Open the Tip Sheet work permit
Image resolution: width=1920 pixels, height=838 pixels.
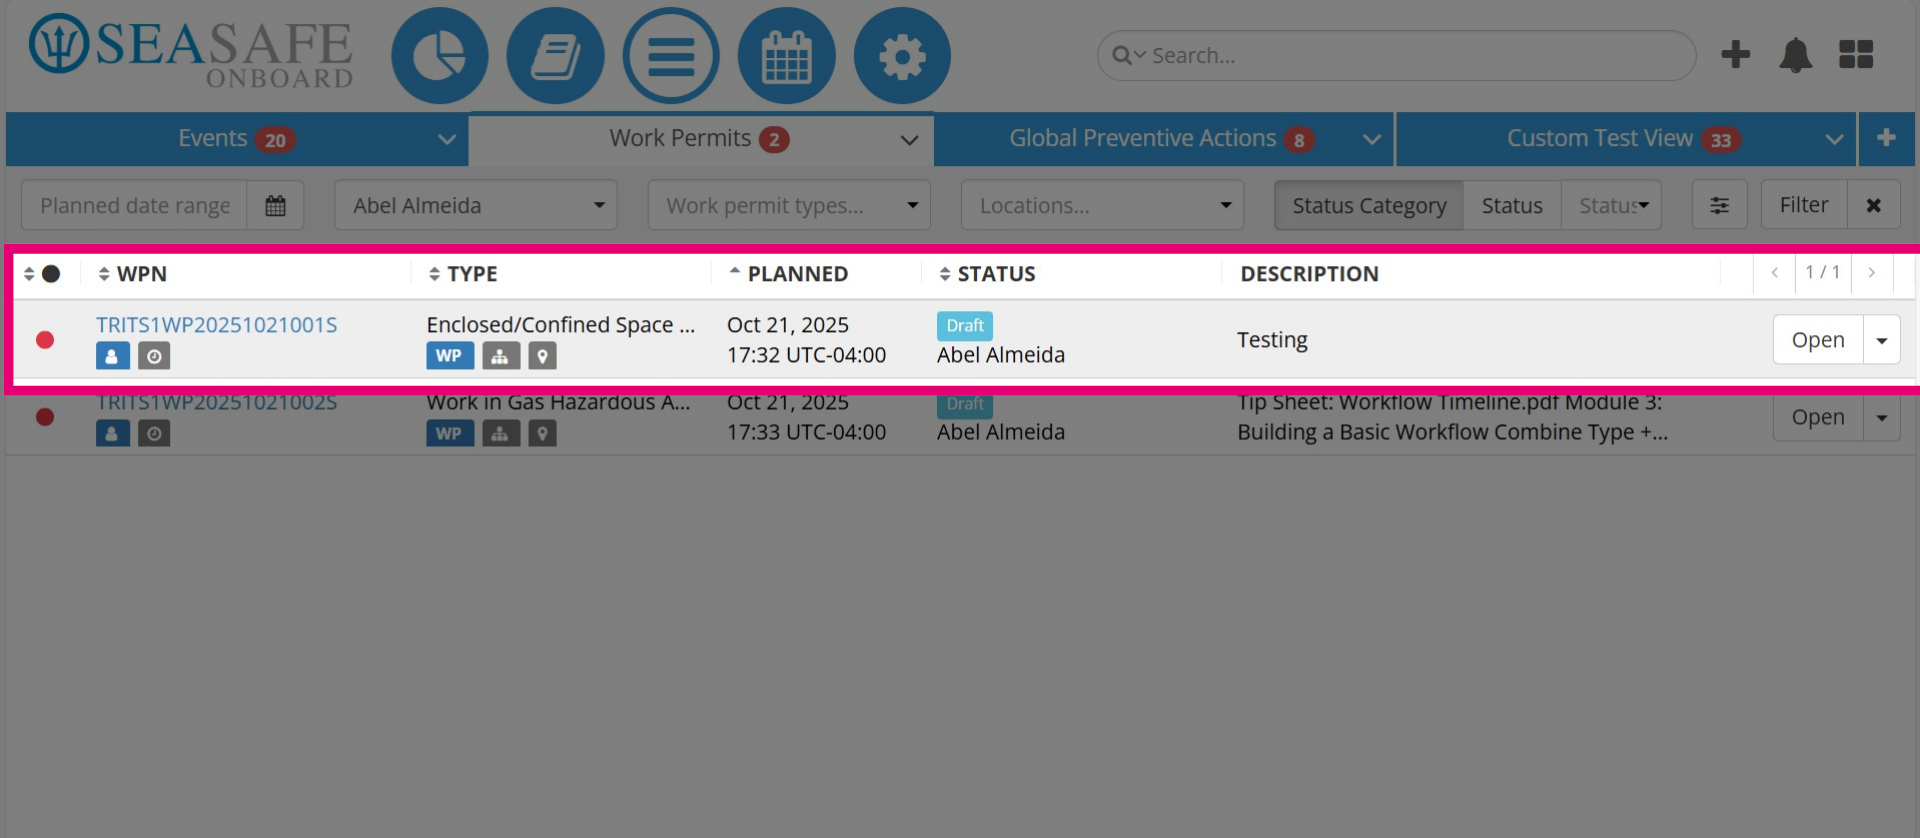click(1818, 417)
